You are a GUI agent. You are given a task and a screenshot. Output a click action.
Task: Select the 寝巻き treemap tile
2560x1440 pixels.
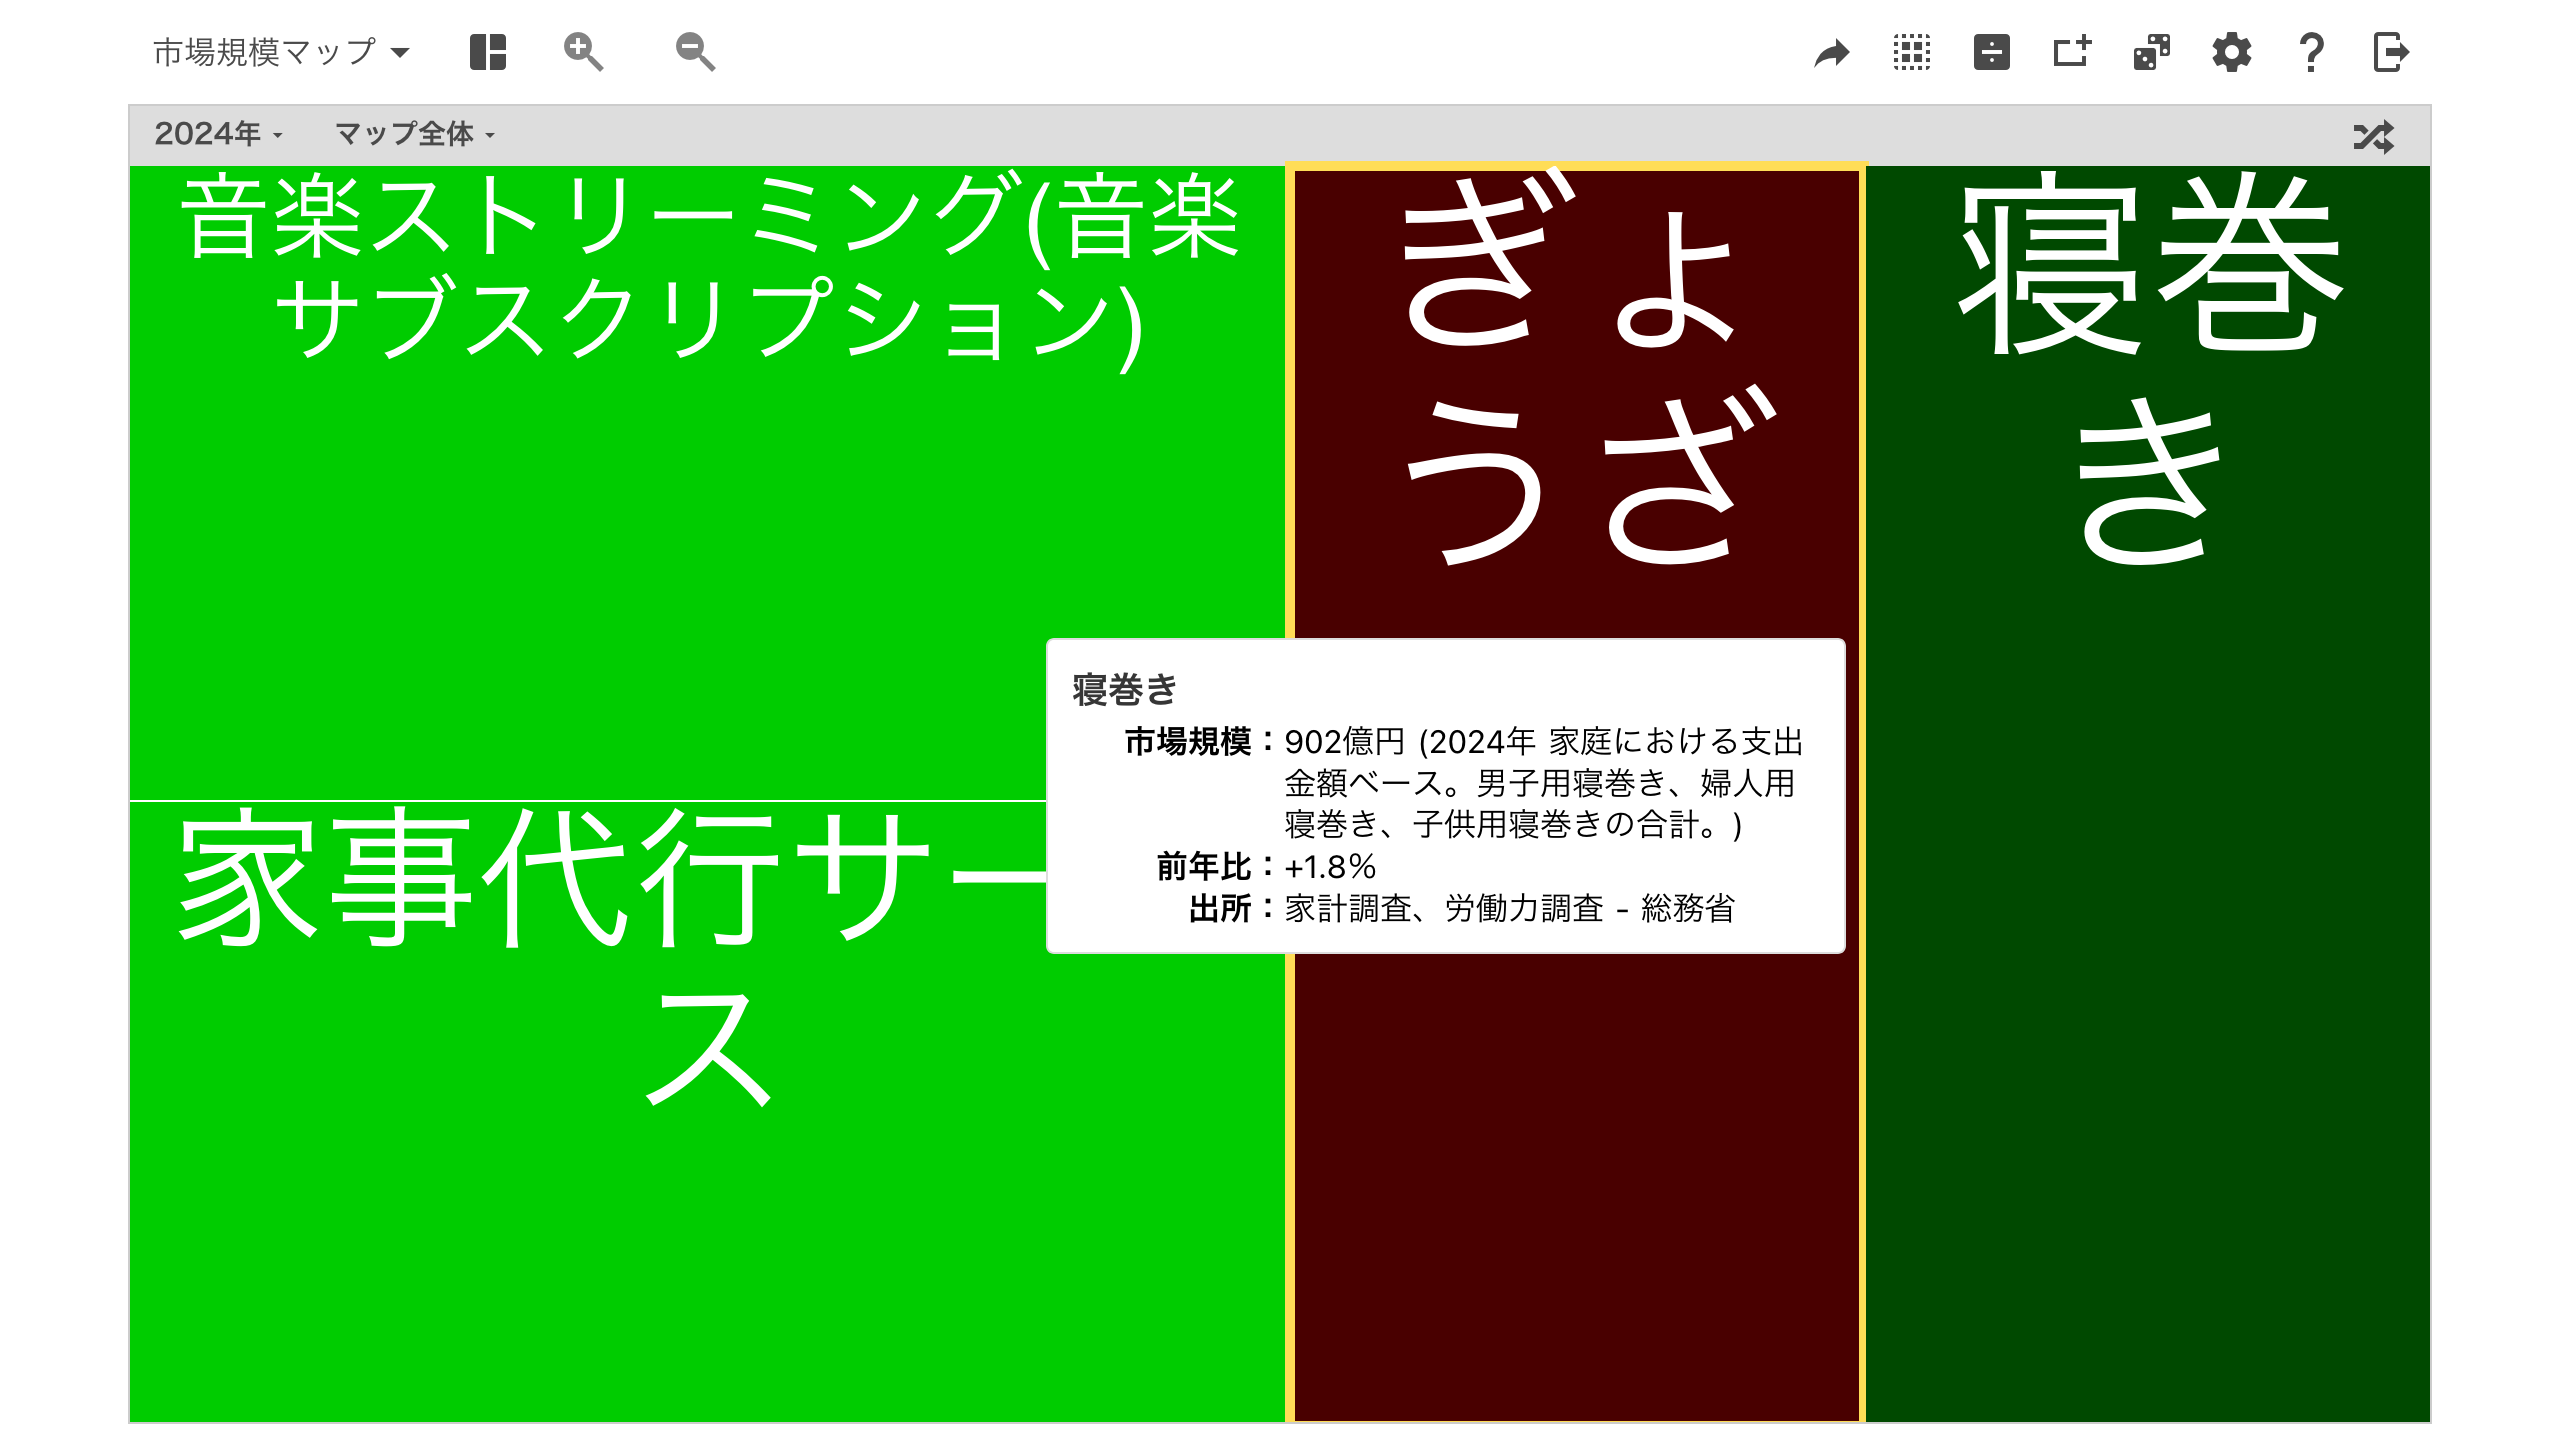[x=2148, y=794]
